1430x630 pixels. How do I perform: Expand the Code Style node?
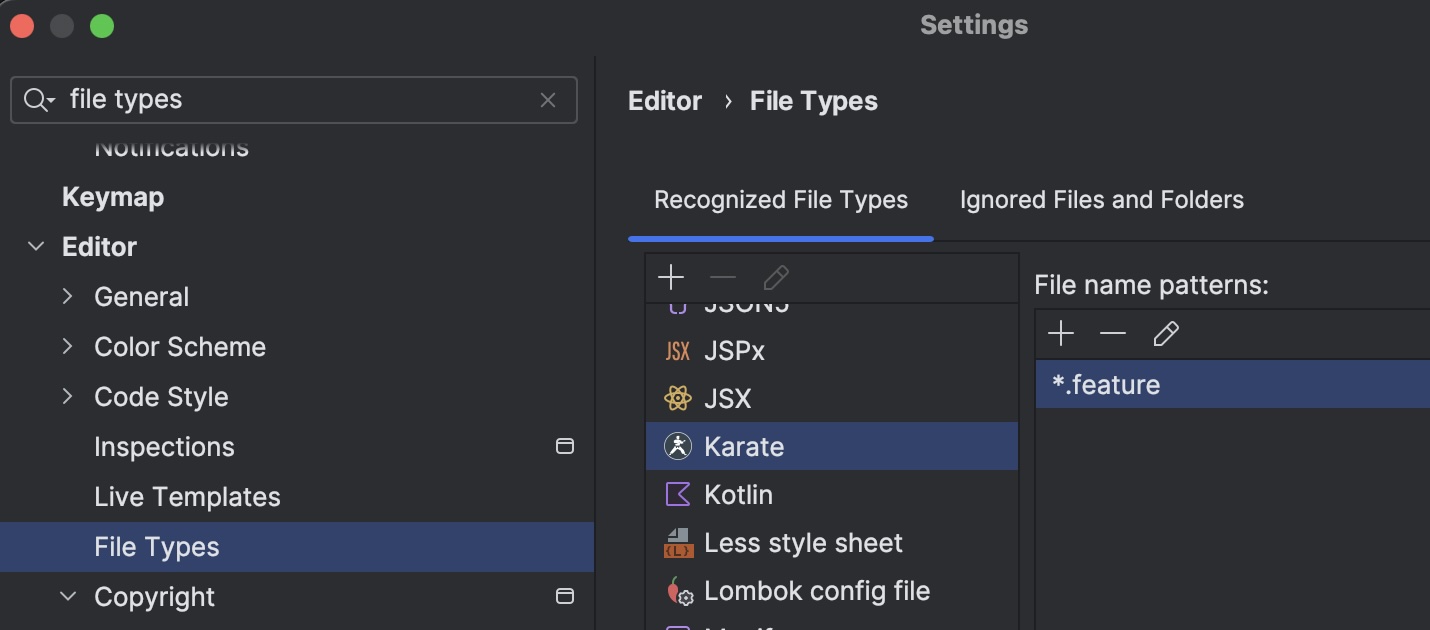tap(68, 397)
